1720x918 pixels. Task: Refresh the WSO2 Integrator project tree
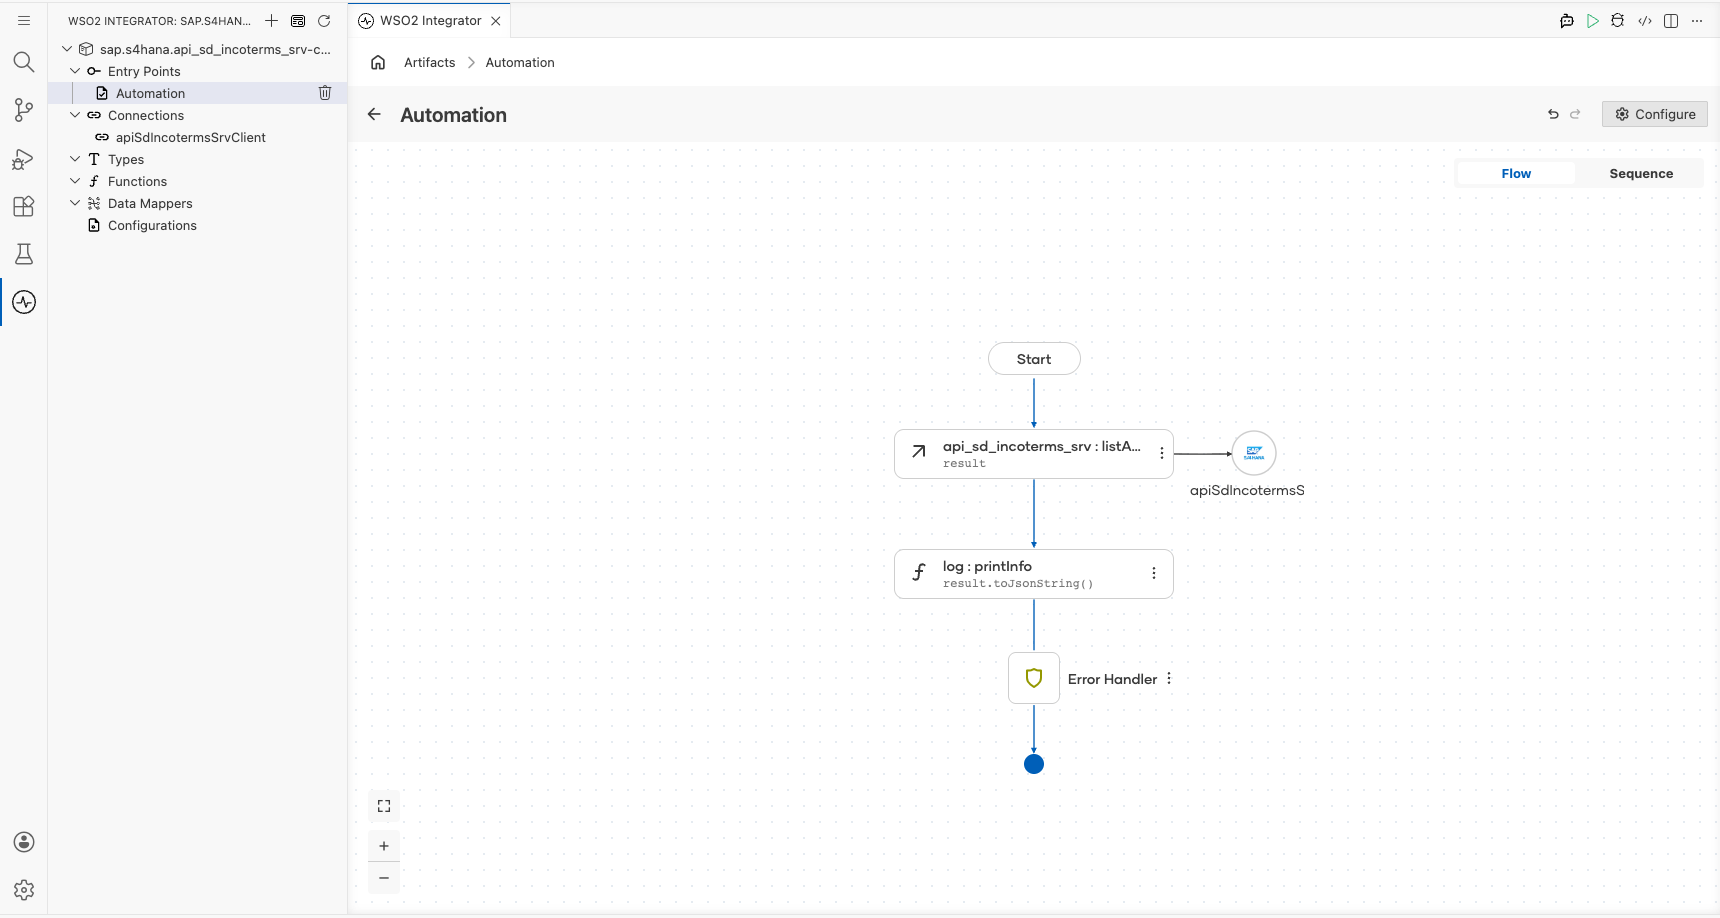click(x=324, y=20)
